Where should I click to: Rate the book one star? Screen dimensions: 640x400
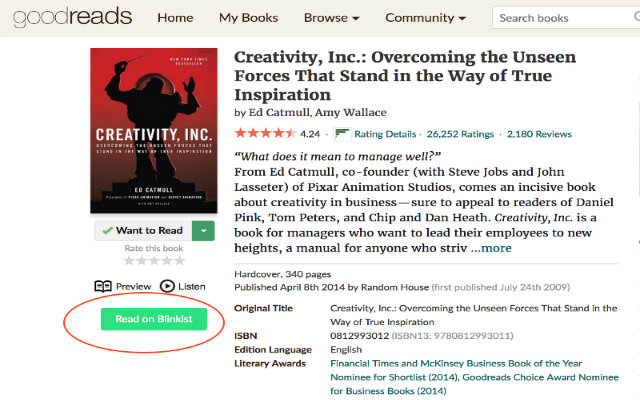coord(128,261)
